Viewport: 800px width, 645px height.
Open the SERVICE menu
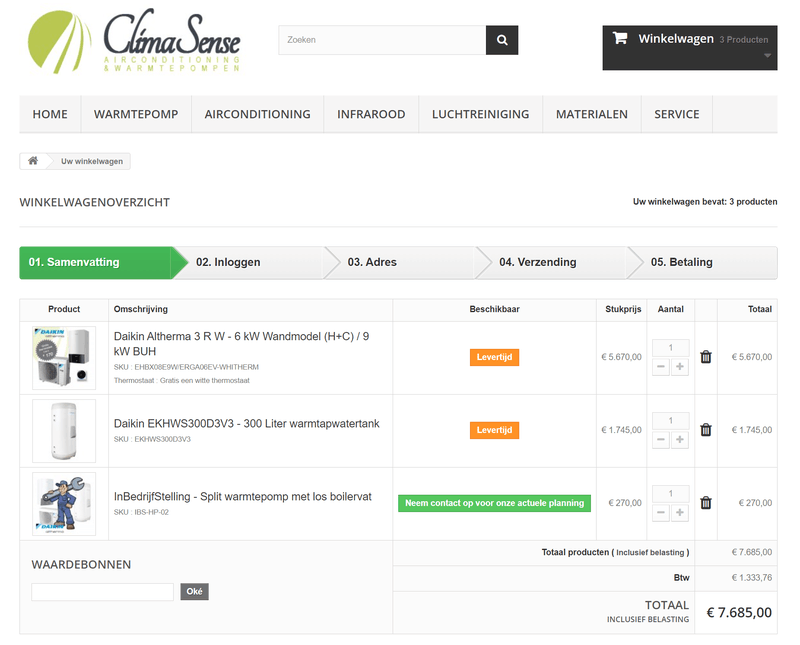pos(677,114)
